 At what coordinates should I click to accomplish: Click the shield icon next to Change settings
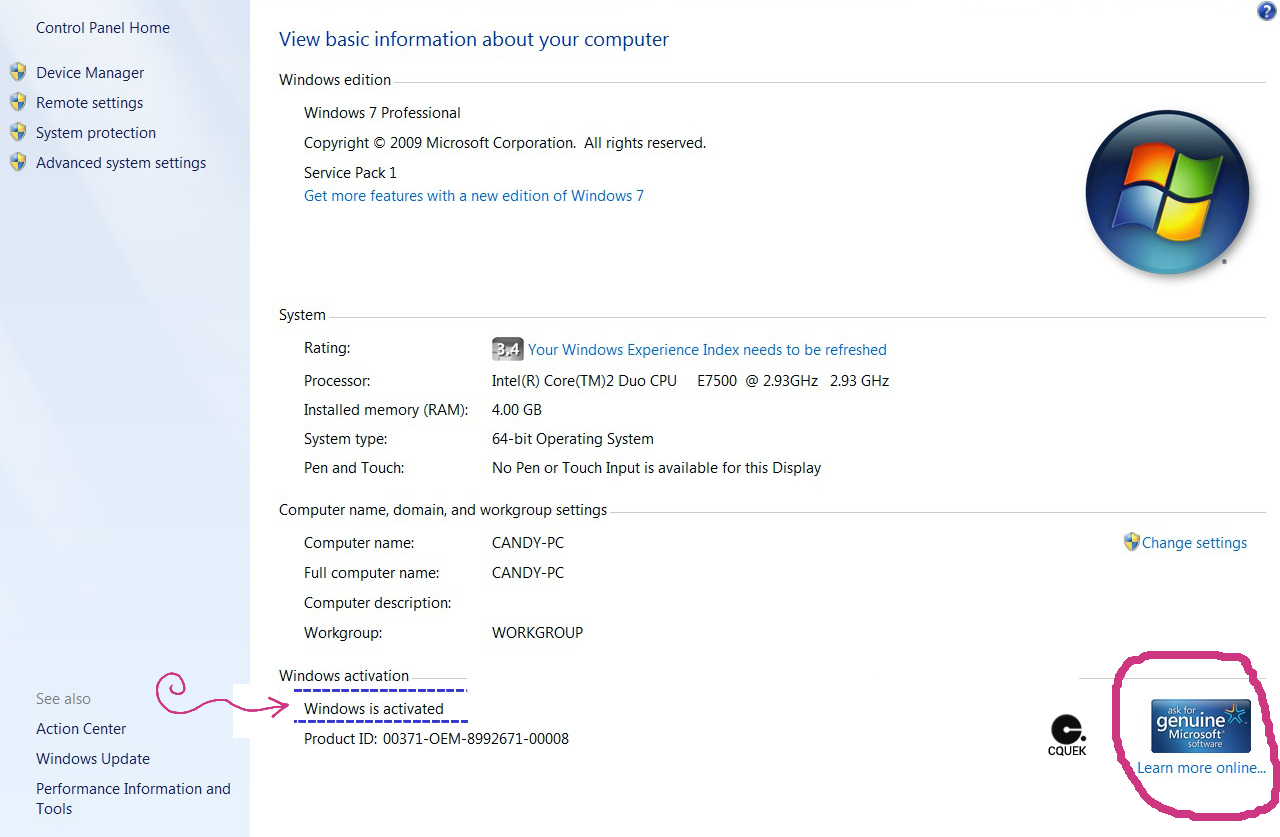click(1132, 542)
